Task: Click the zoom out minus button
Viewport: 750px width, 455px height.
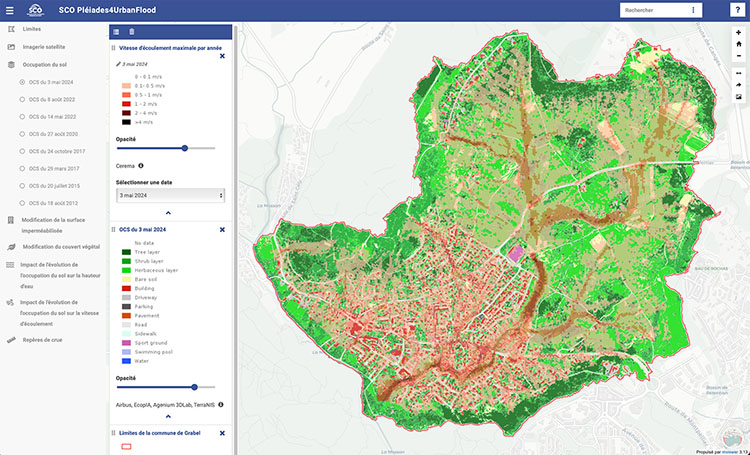Action: point(738,56)
